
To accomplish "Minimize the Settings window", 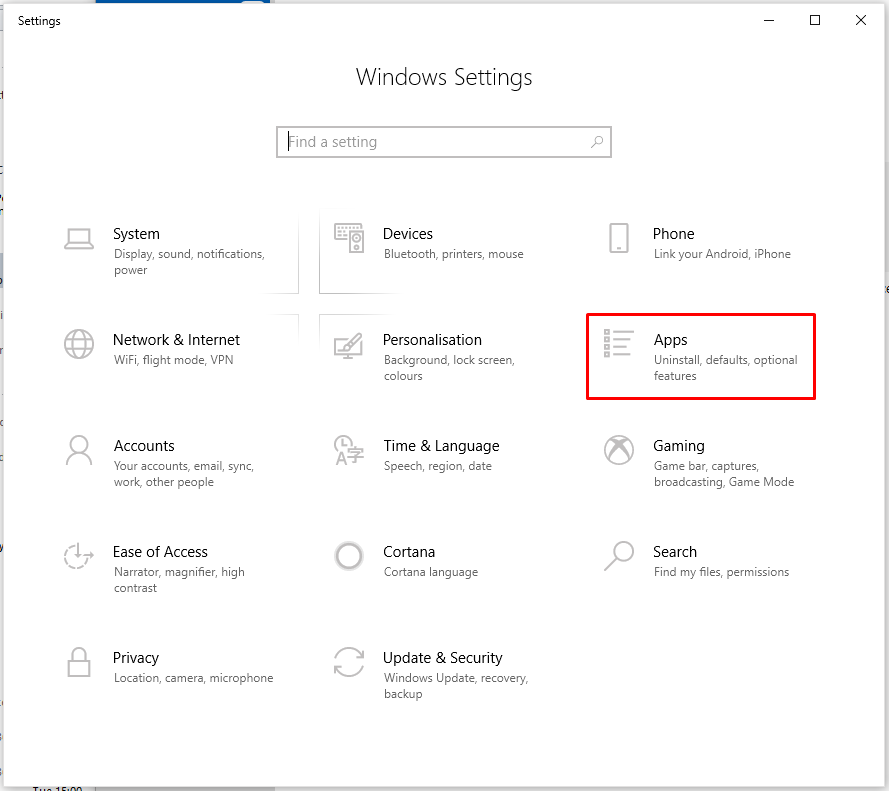I will point(769,20).
